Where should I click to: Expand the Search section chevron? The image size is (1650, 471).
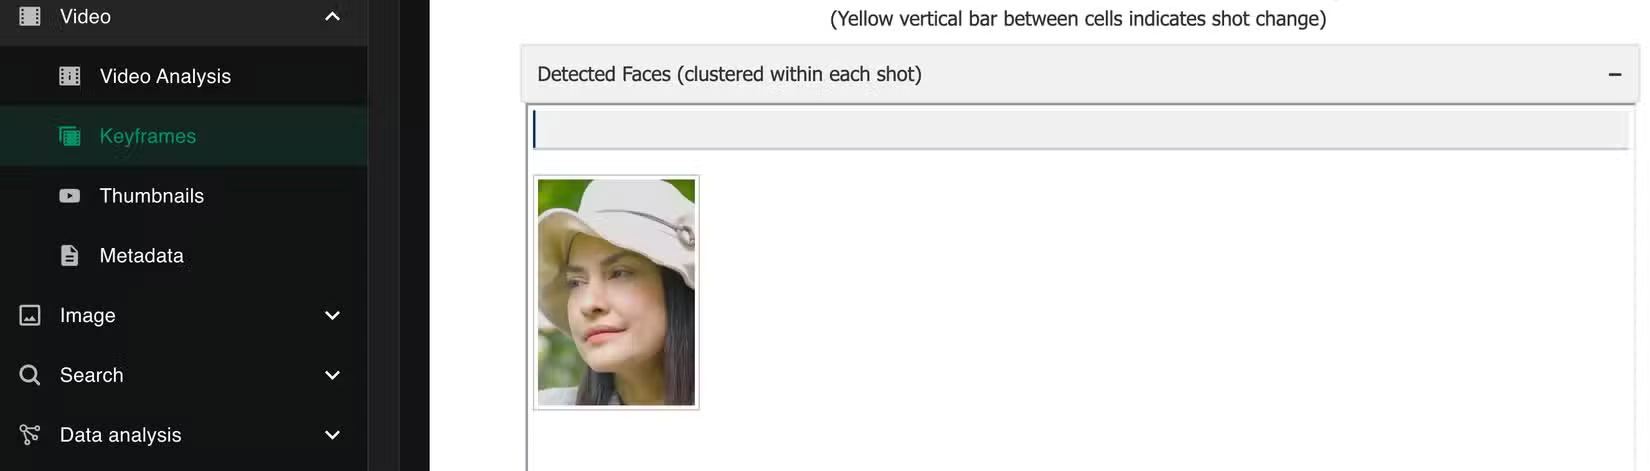332,375
